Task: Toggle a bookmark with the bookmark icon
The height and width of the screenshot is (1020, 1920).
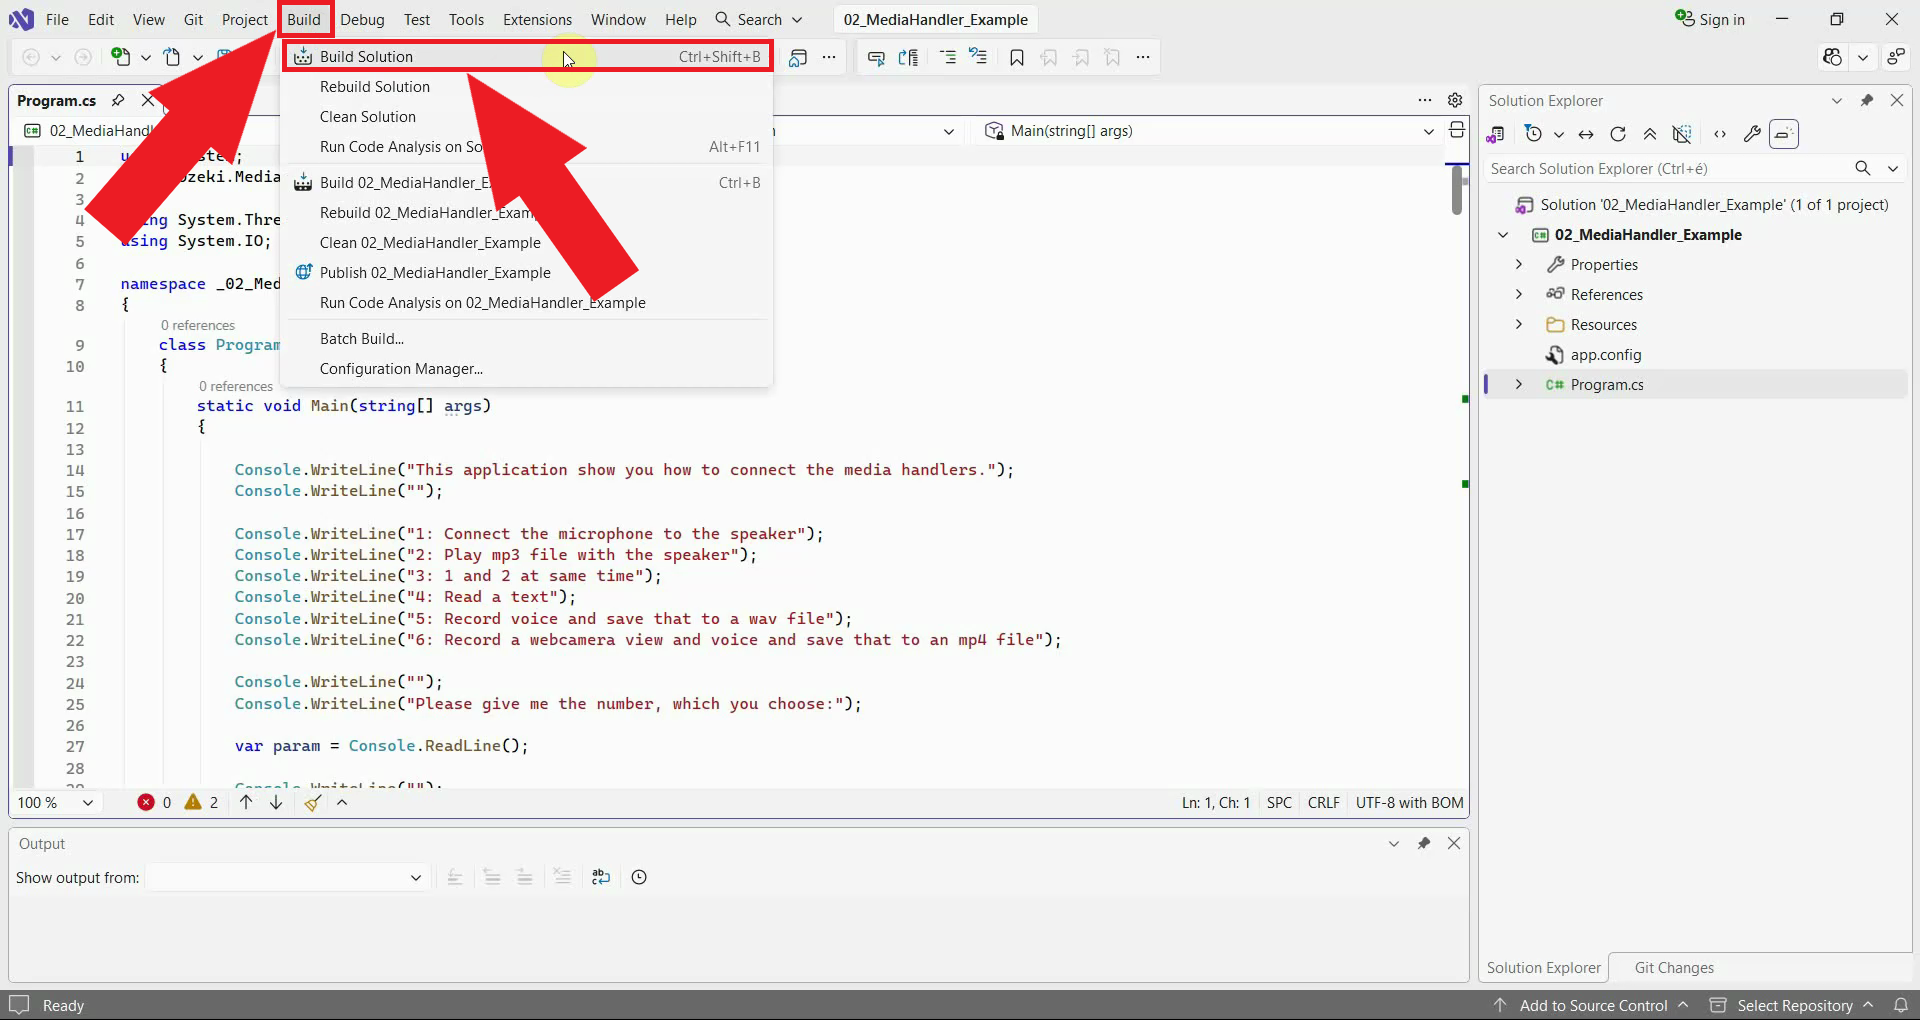Action: tap(1017, 58)
